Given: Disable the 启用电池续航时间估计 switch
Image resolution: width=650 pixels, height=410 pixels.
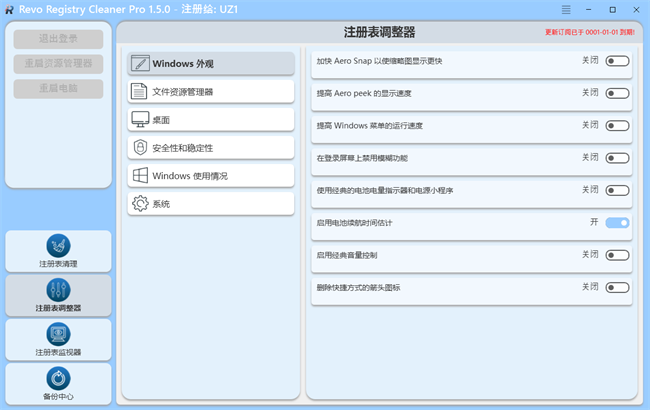Looking at the screenshot, I should (617, 223).
